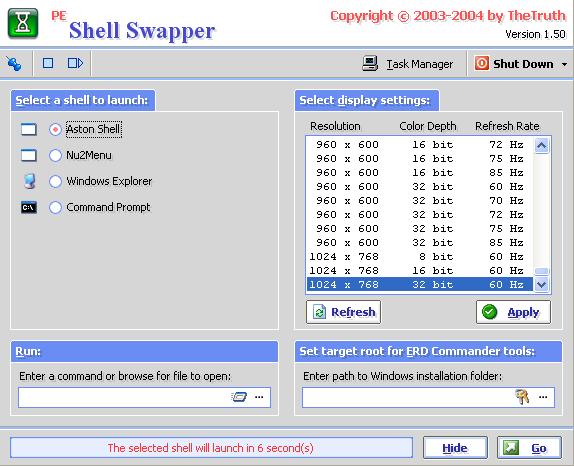574x466 pixels.
Task: Open browse dots for Windows installation folder
Action: pyautogui.click(x=543, y=397)
